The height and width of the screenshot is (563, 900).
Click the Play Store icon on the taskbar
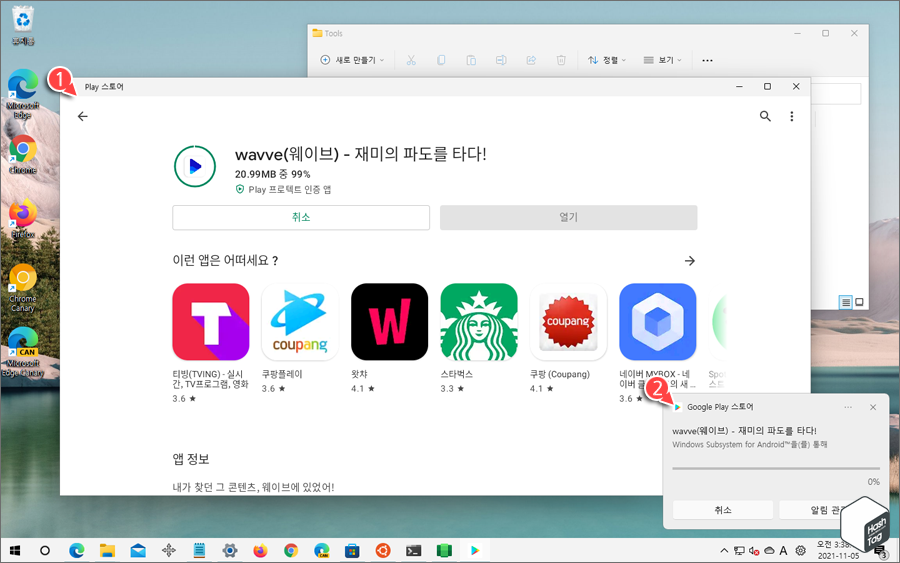[x=475, y=551]
